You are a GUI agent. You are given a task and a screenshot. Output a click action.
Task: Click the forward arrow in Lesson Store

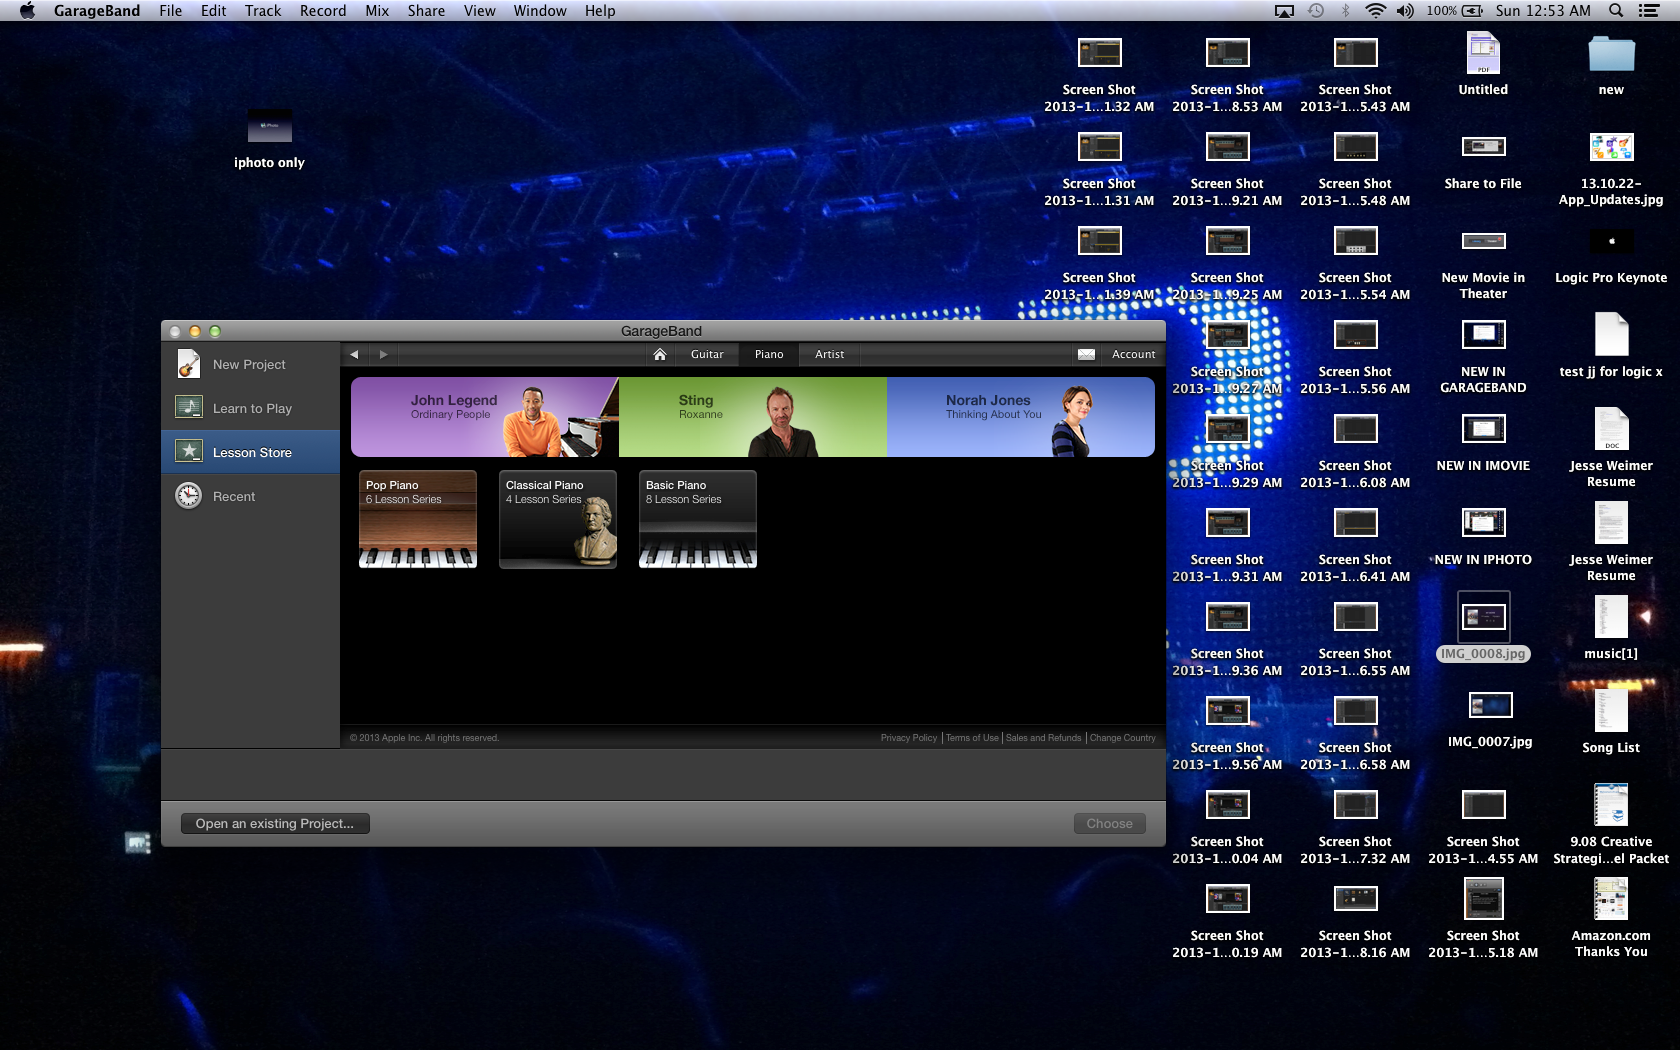(x=383, y=354)
